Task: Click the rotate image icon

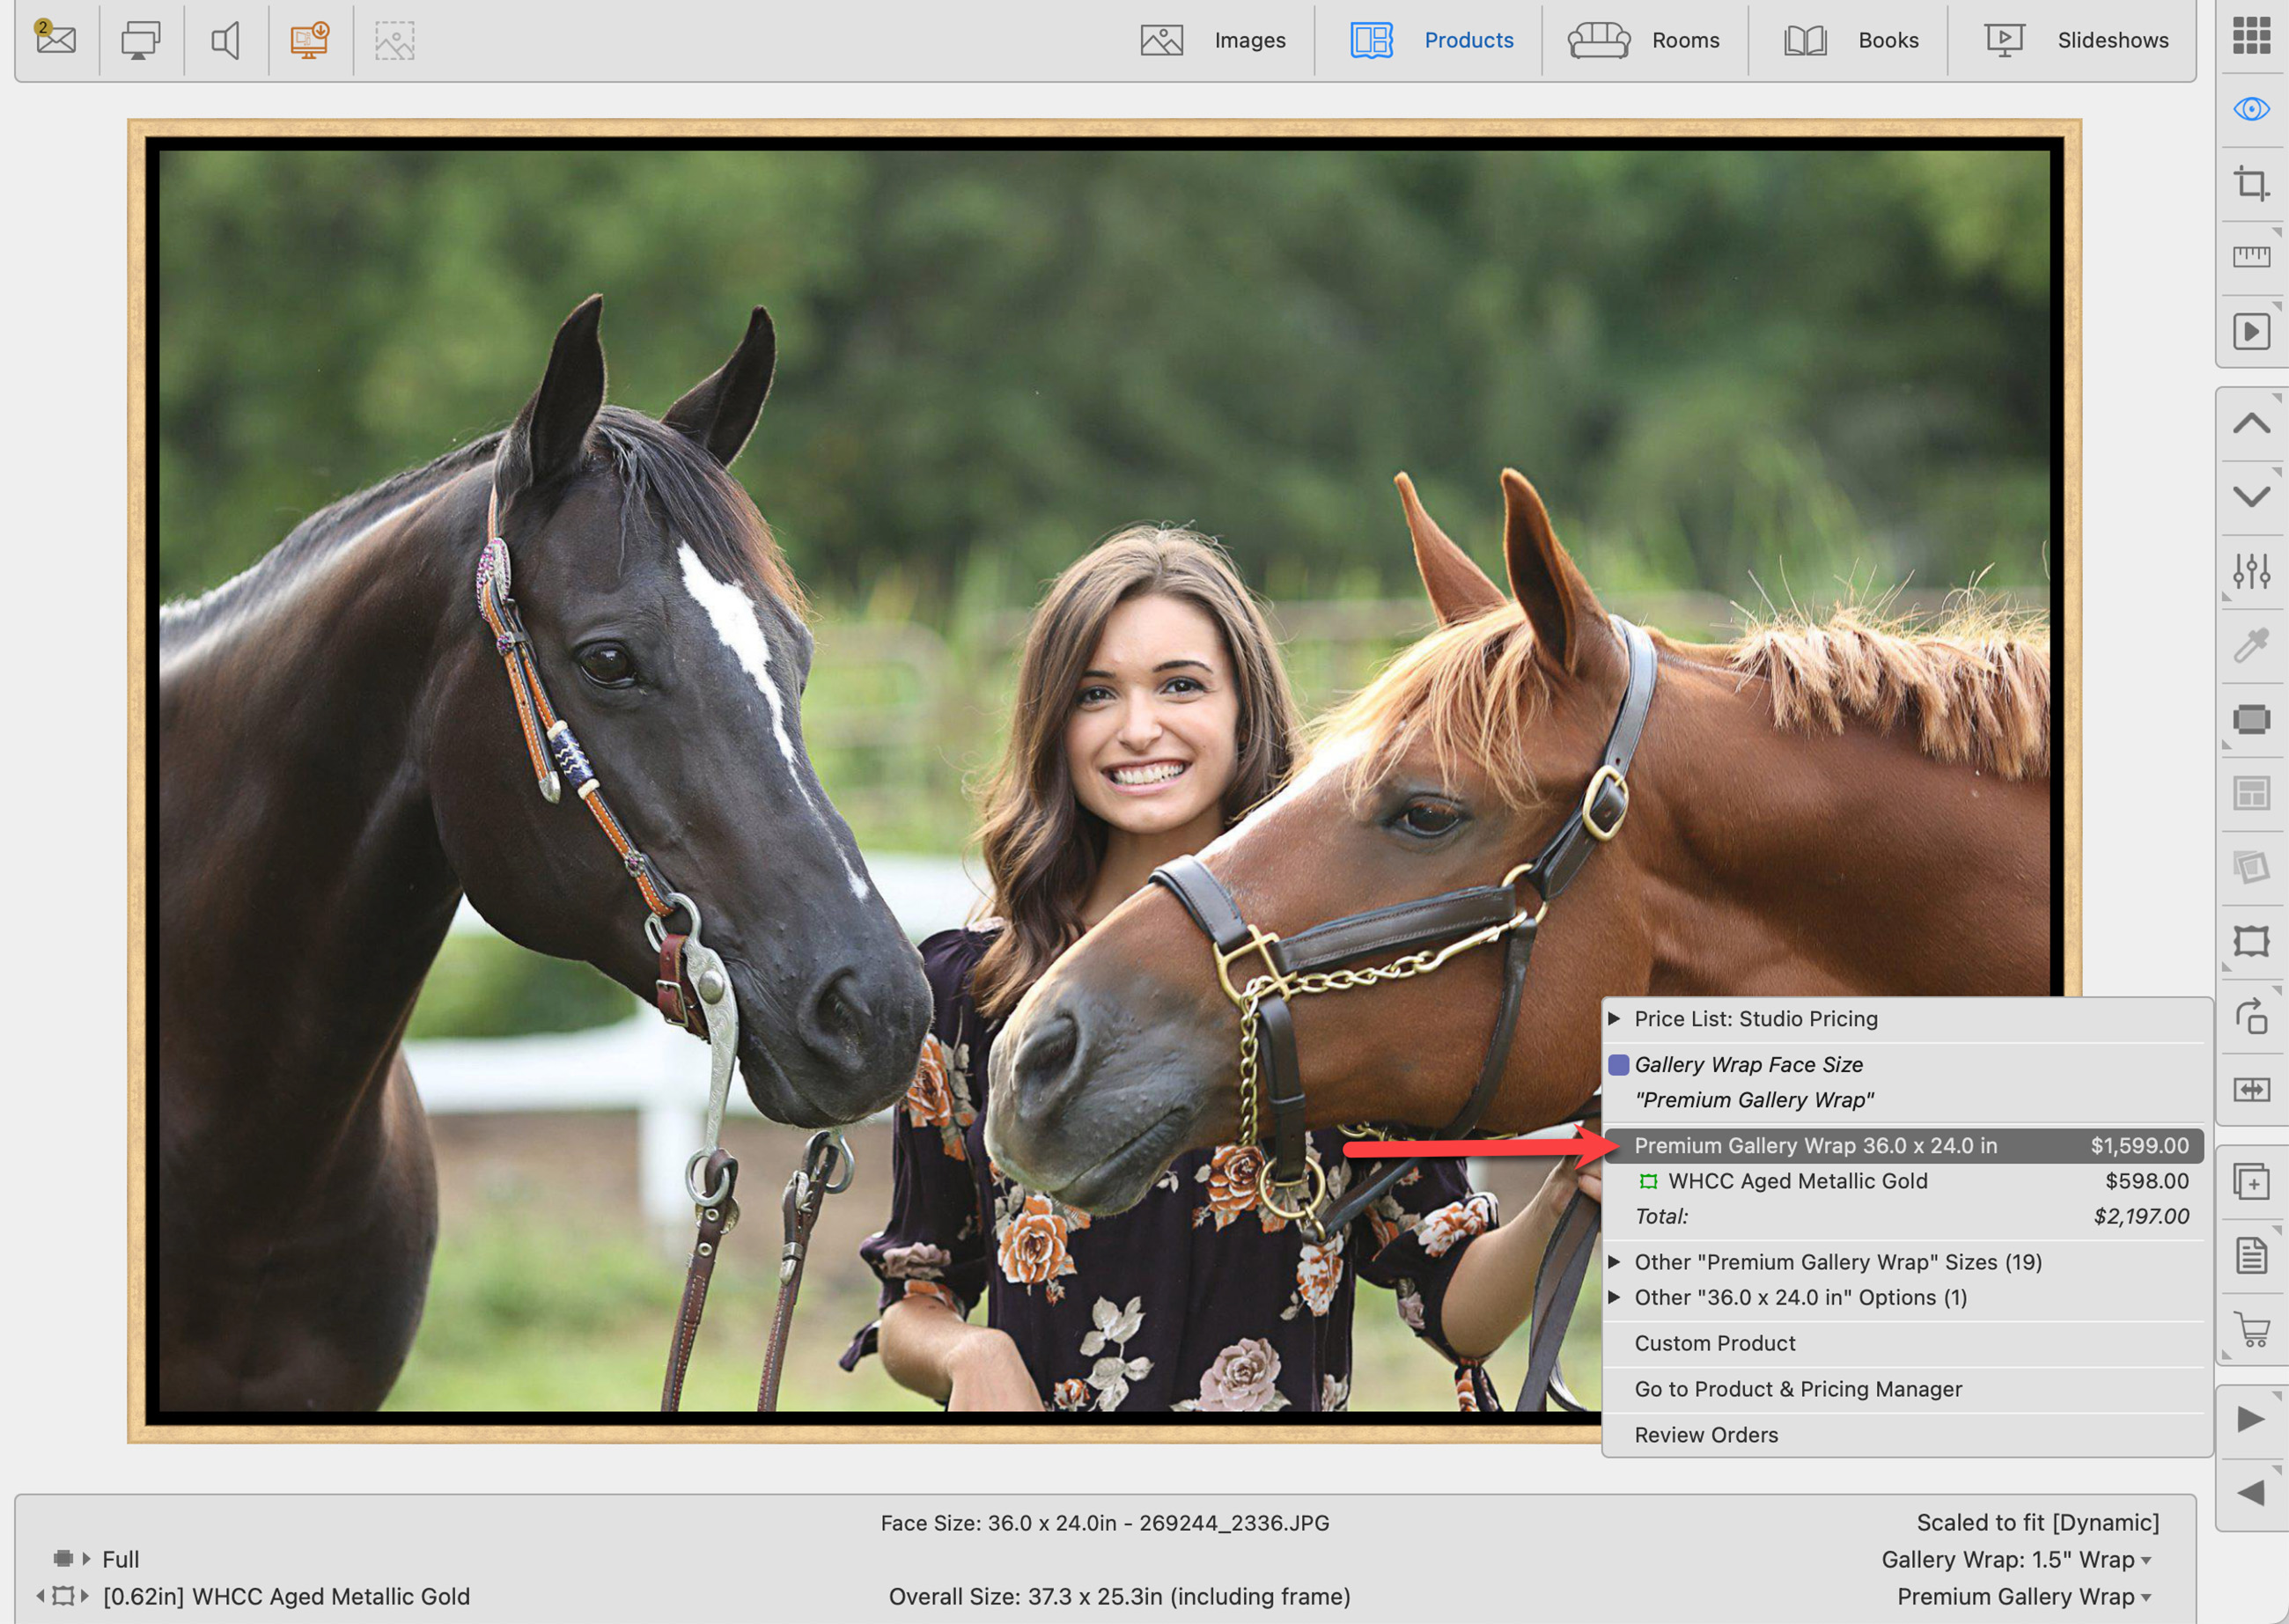Action: pyautogui.click(x=2251, y=1017)
